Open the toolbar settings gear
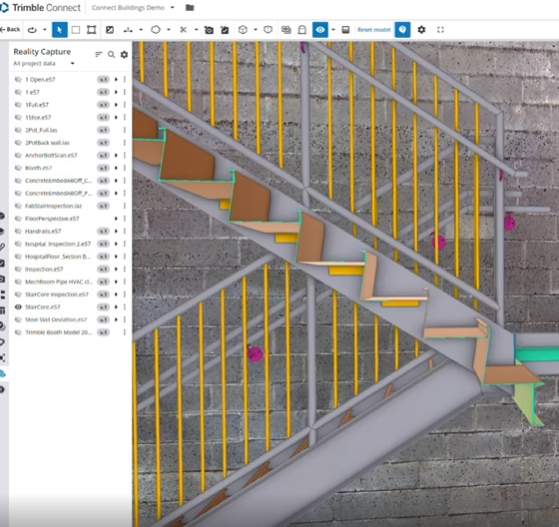 pos(421,30)
